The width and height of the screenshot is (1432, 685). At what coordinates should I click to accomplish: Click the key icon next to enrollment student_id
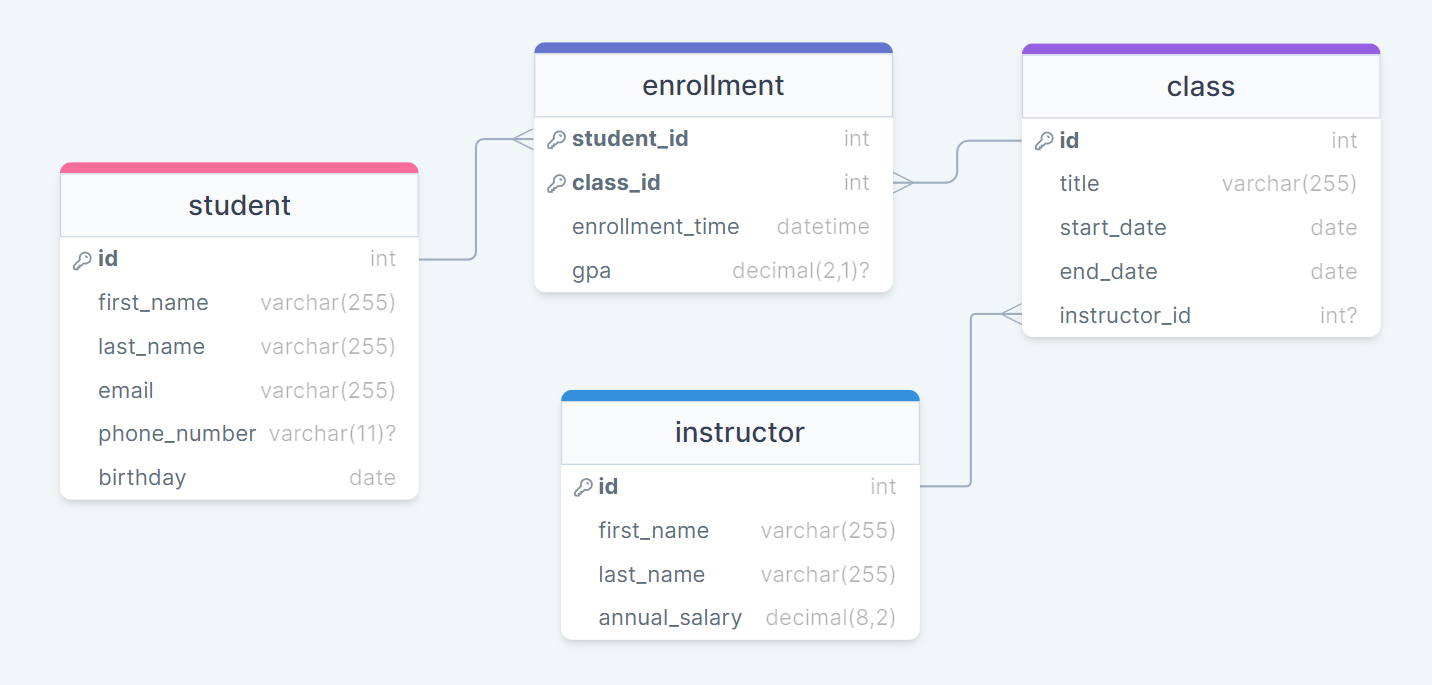pos(556,140)
